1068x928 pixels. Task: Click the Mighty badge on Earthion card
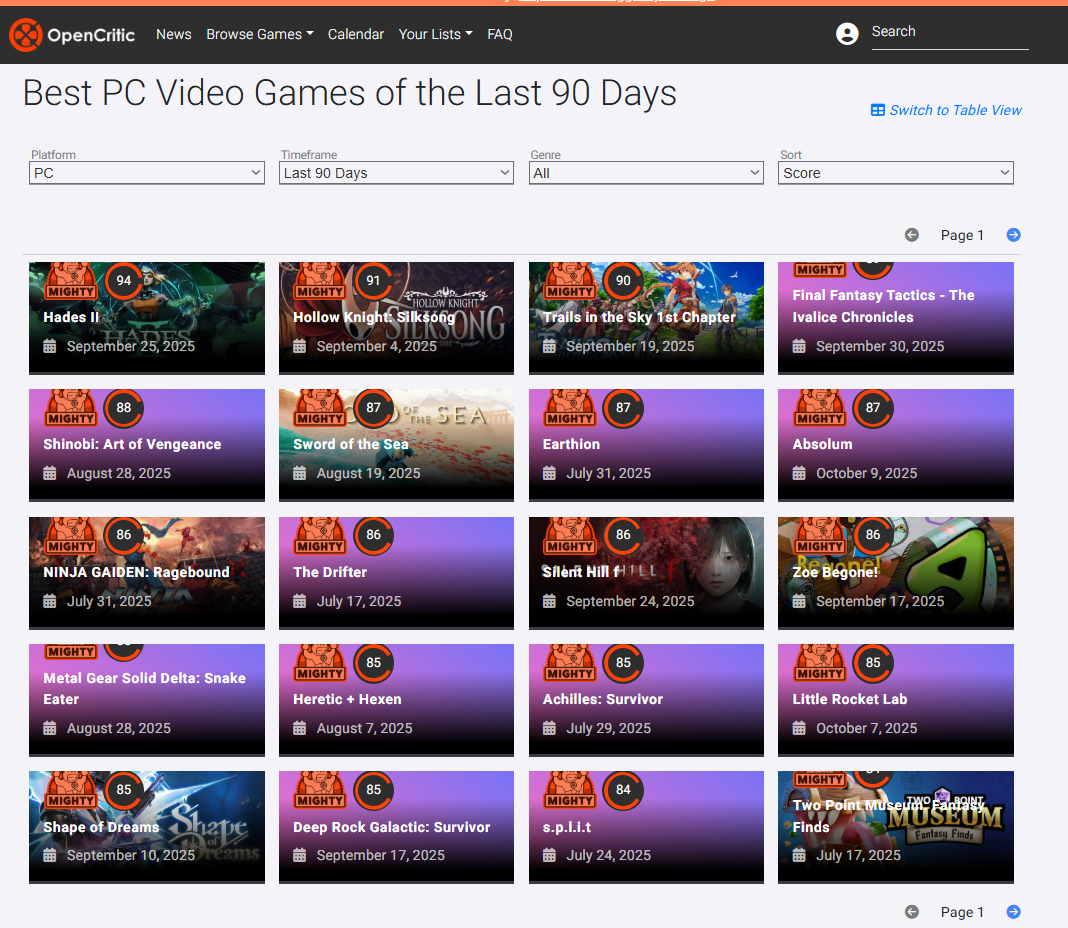click(571, 407)
